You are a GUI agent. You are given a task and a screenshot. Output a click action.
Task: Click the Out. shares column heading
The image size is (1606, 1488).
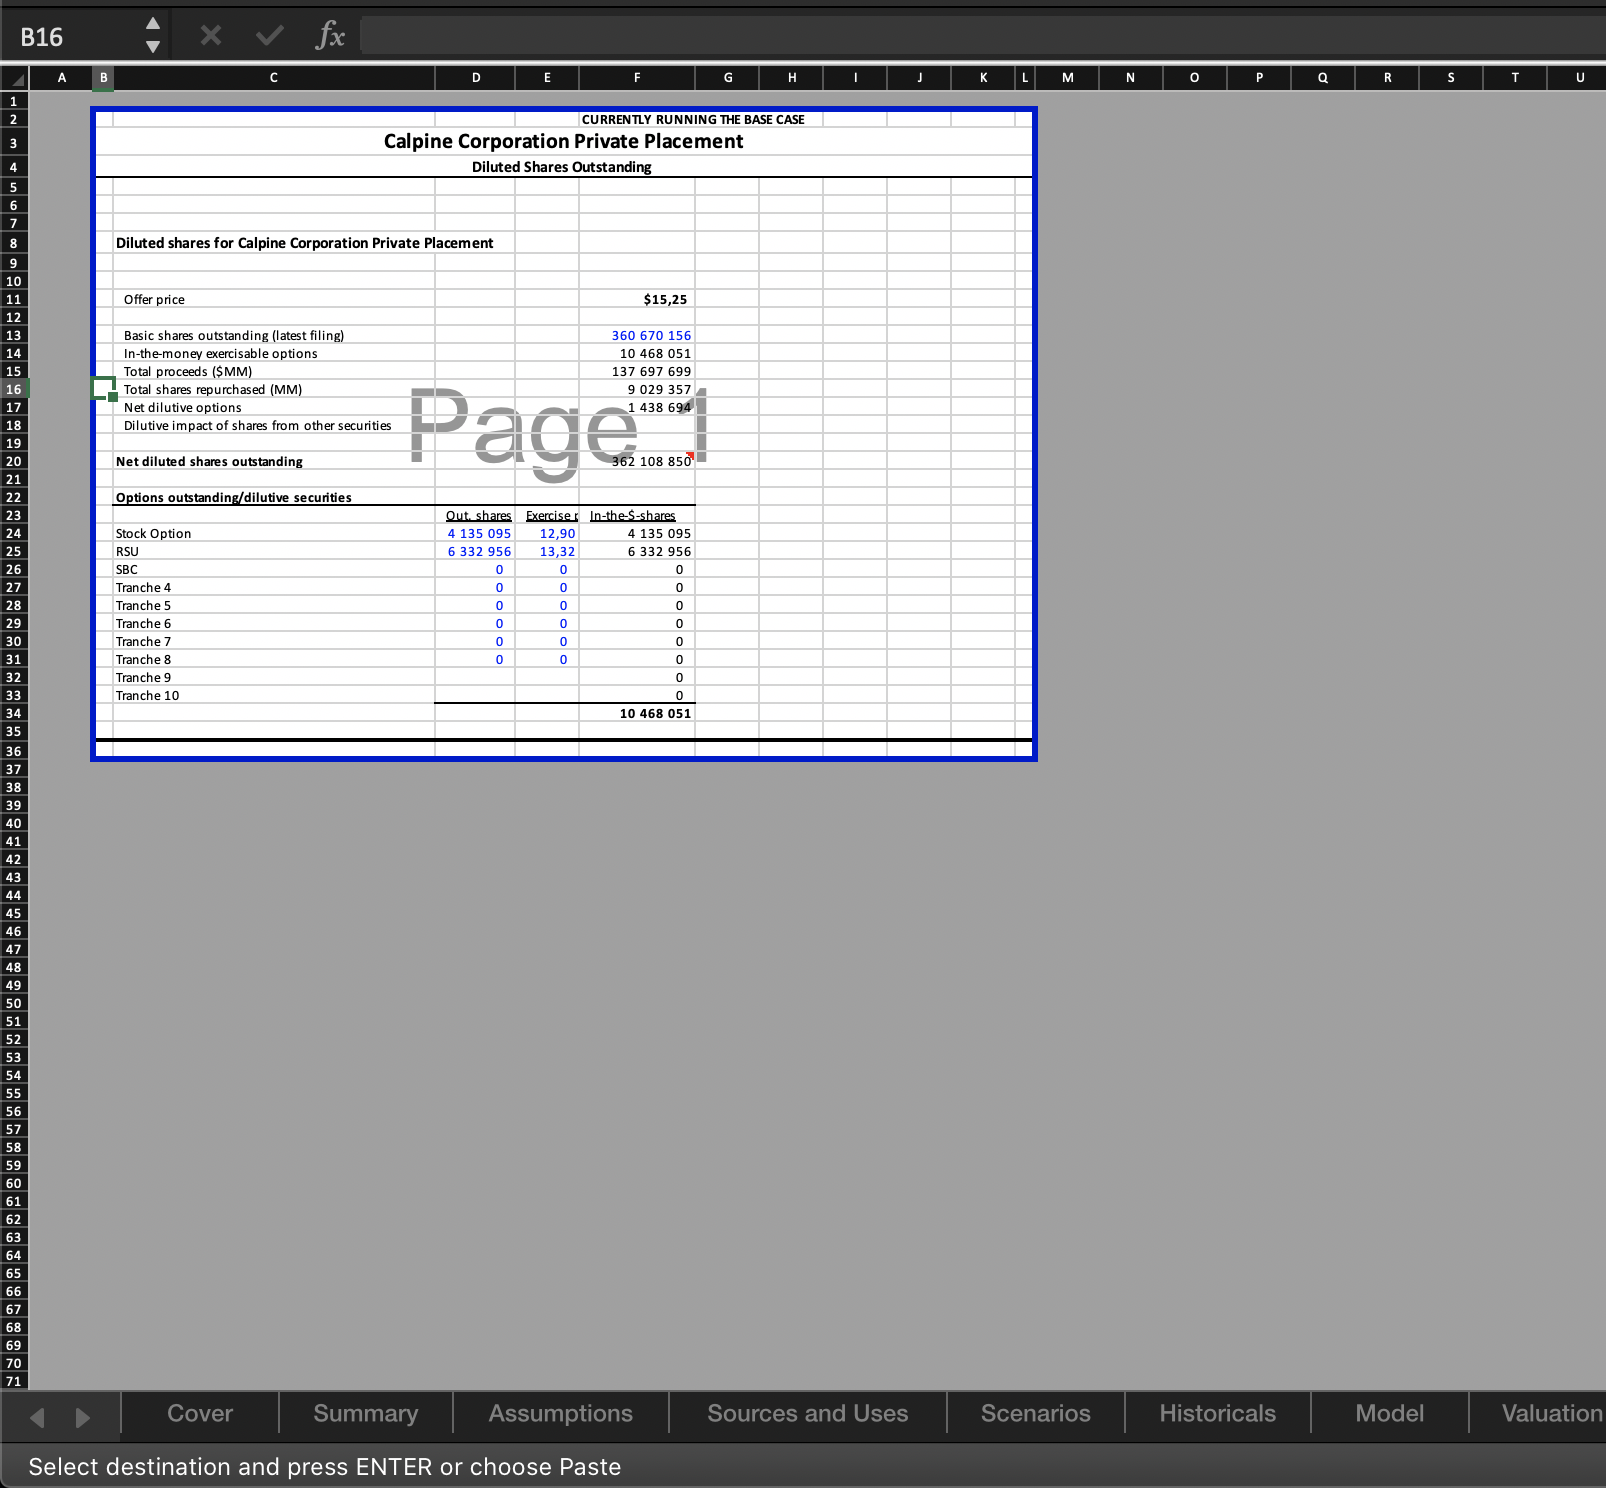point(478,515)
